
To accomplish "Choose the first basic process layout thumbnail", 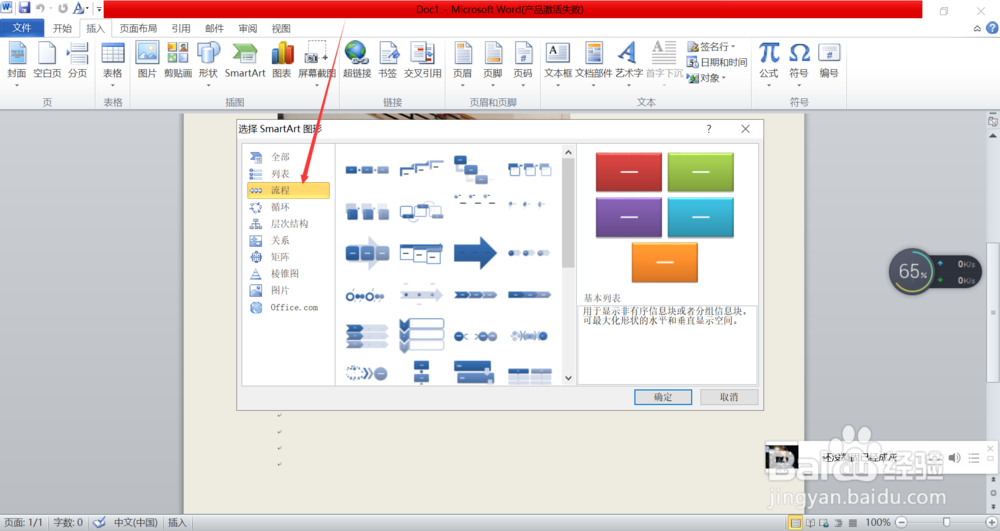I will point(367,170).
